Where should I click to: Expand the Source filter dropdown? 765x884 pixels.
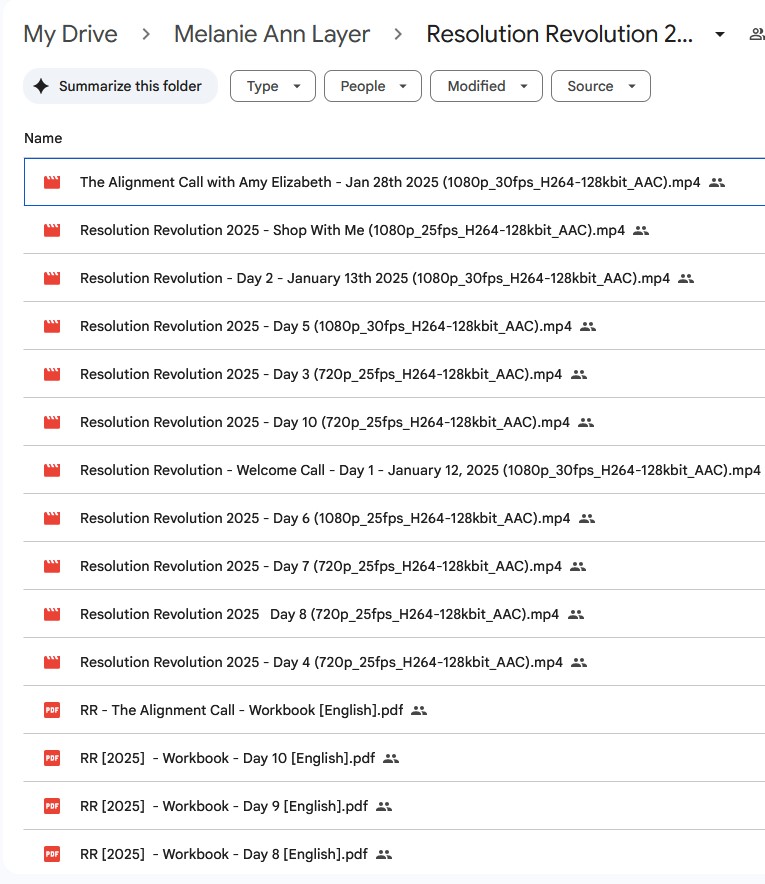tap(600, 86)
